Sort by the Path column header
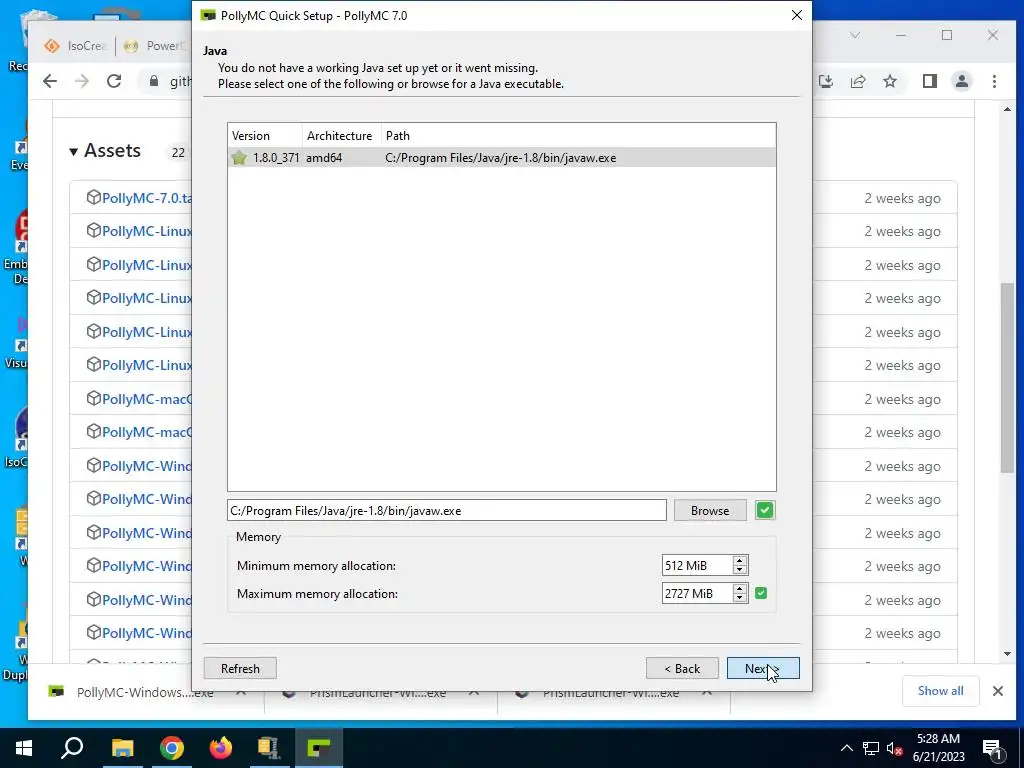This screenshot has width=1024, height=768. pos(578,136)
